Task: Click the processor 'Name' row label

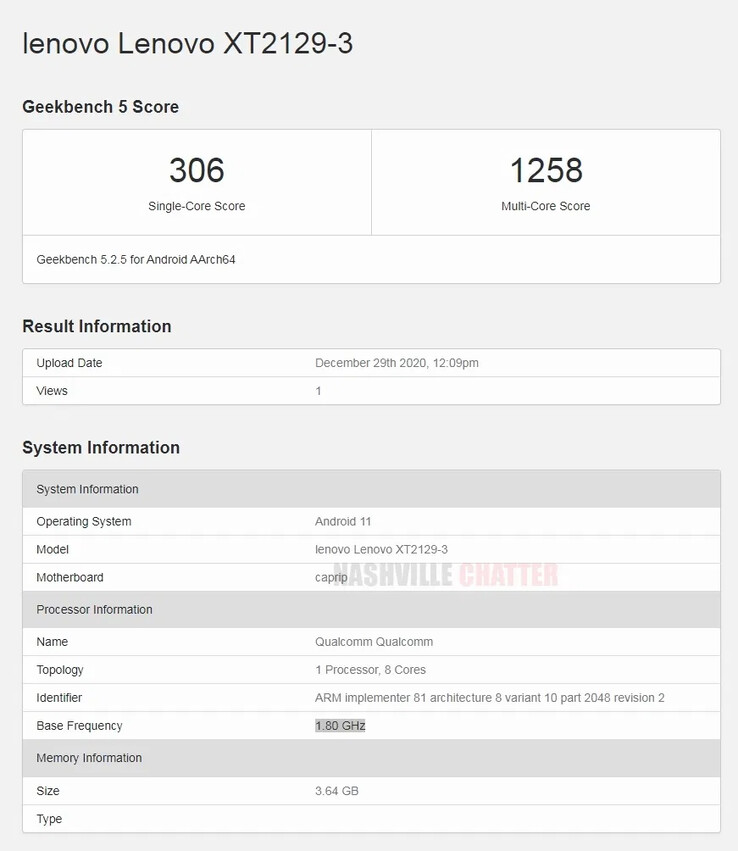Action: 52,642
